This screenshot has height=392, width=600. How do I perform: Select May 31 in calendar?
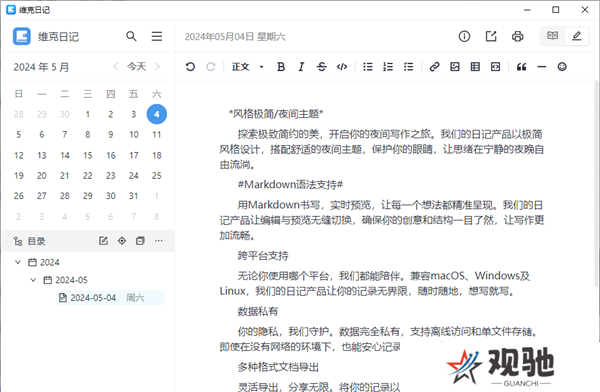134,196
